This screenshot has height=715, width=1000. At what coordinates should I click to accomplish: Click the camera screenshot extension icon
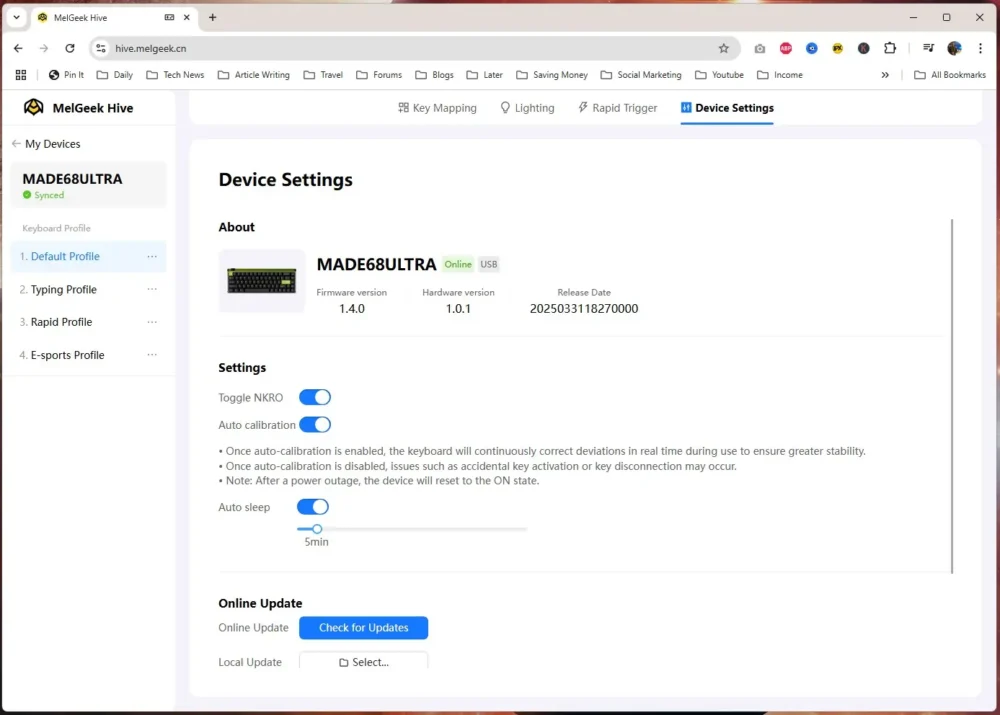(759, 48)
